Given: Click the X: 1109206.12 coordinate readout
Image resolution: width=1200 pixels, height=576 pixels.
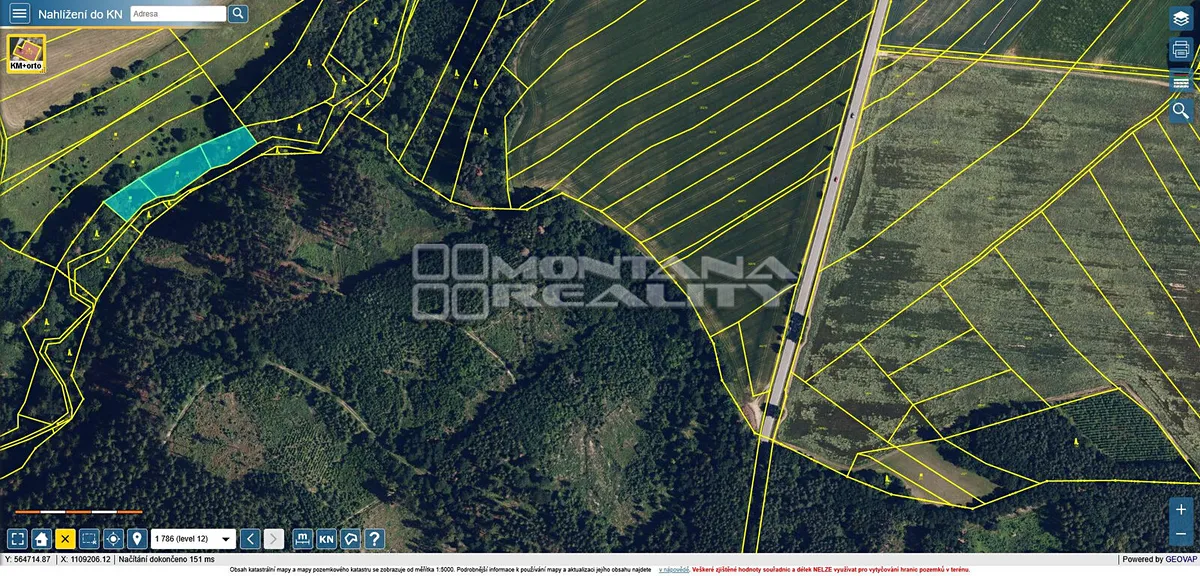Looking at the screenshot, I should [84, 560].
